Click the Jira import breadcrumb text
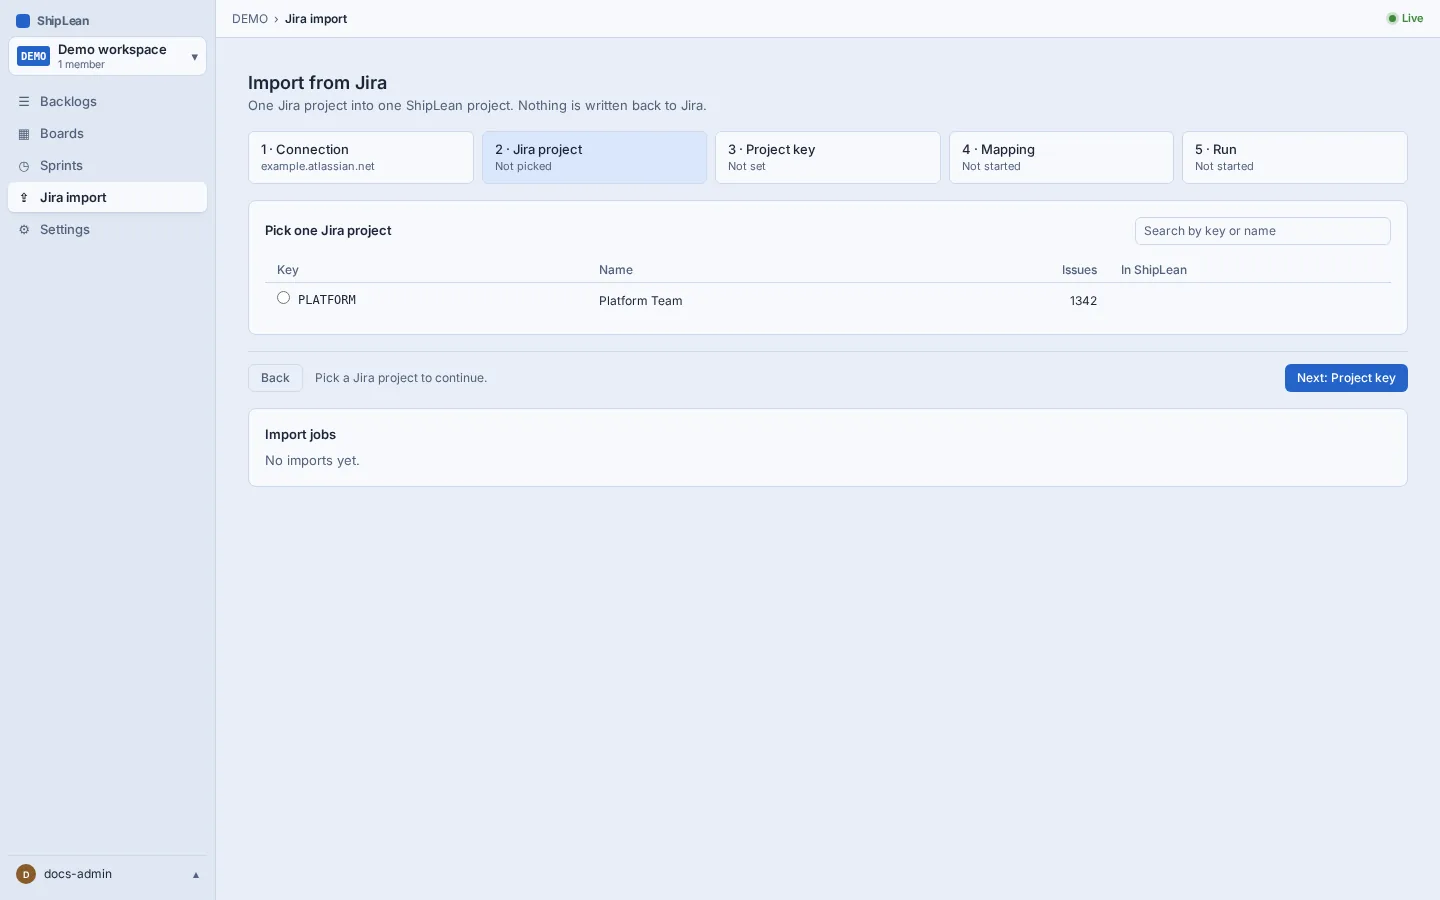 (x=316, y=19)
